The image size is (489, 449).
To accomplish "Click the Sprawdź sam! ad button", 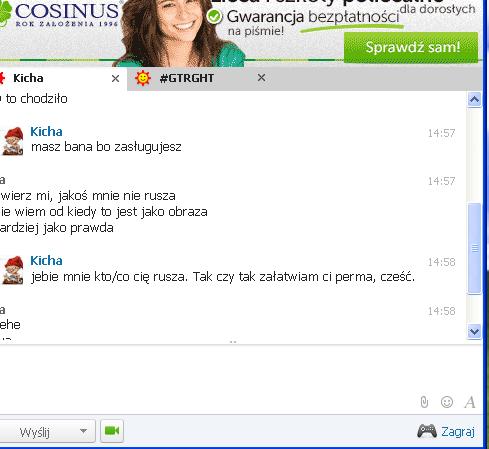I will click(x=411, y=47).
